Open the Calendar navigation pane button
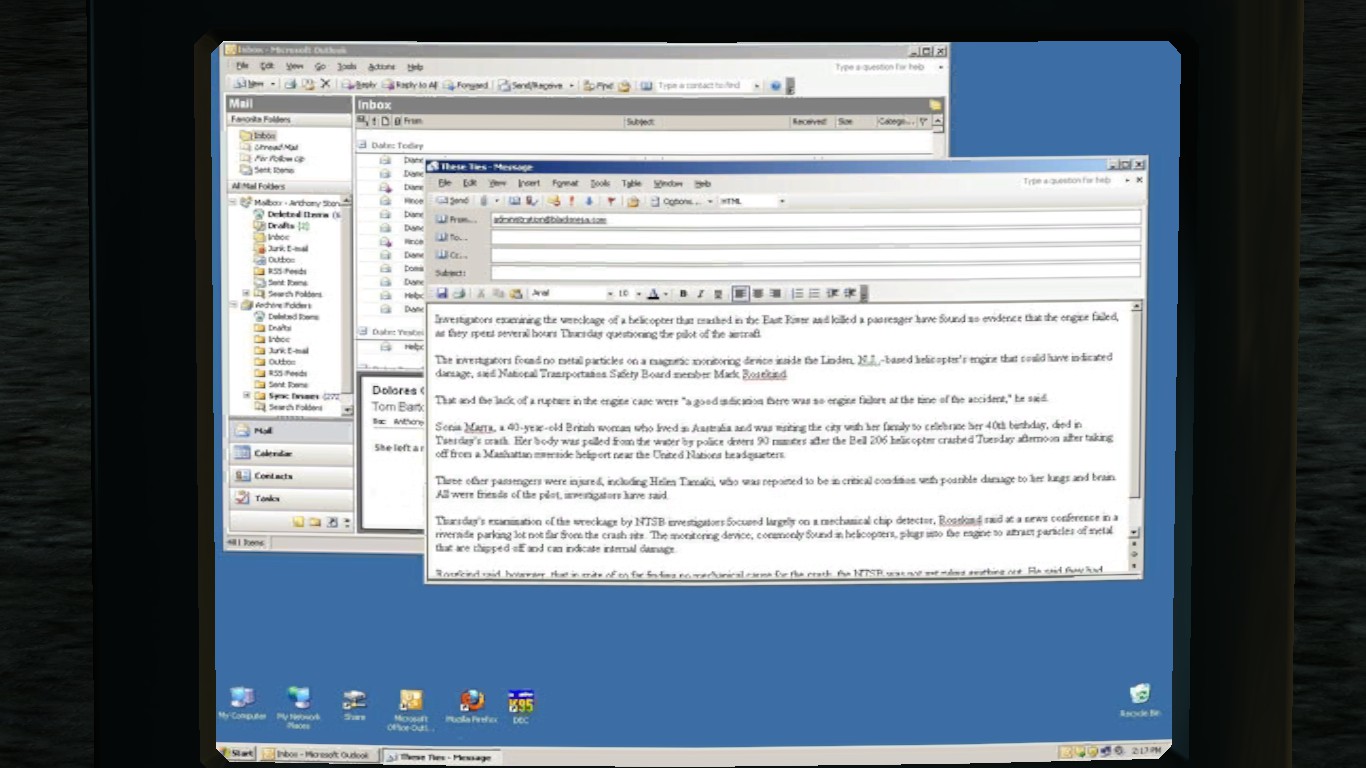 (291, 453)
